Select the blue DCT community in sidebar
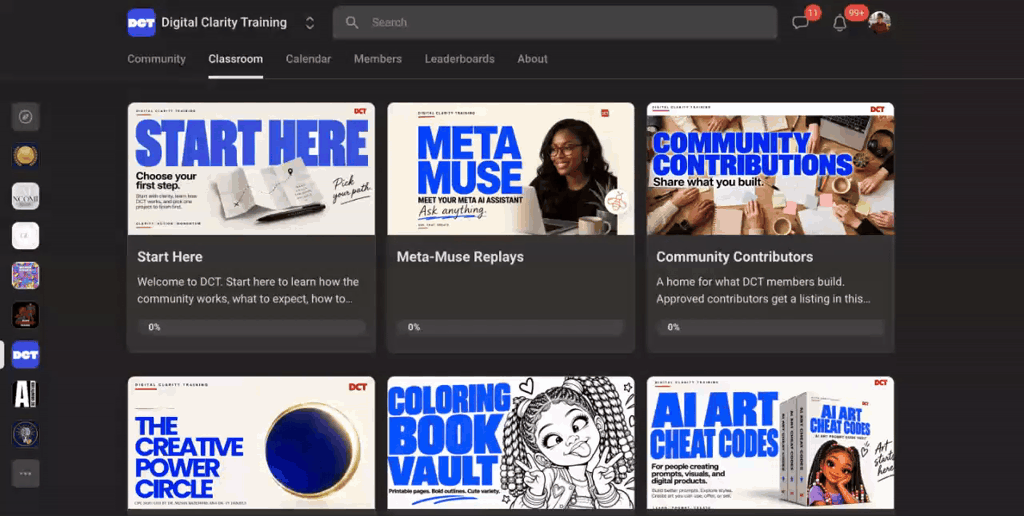 point(25,355)
